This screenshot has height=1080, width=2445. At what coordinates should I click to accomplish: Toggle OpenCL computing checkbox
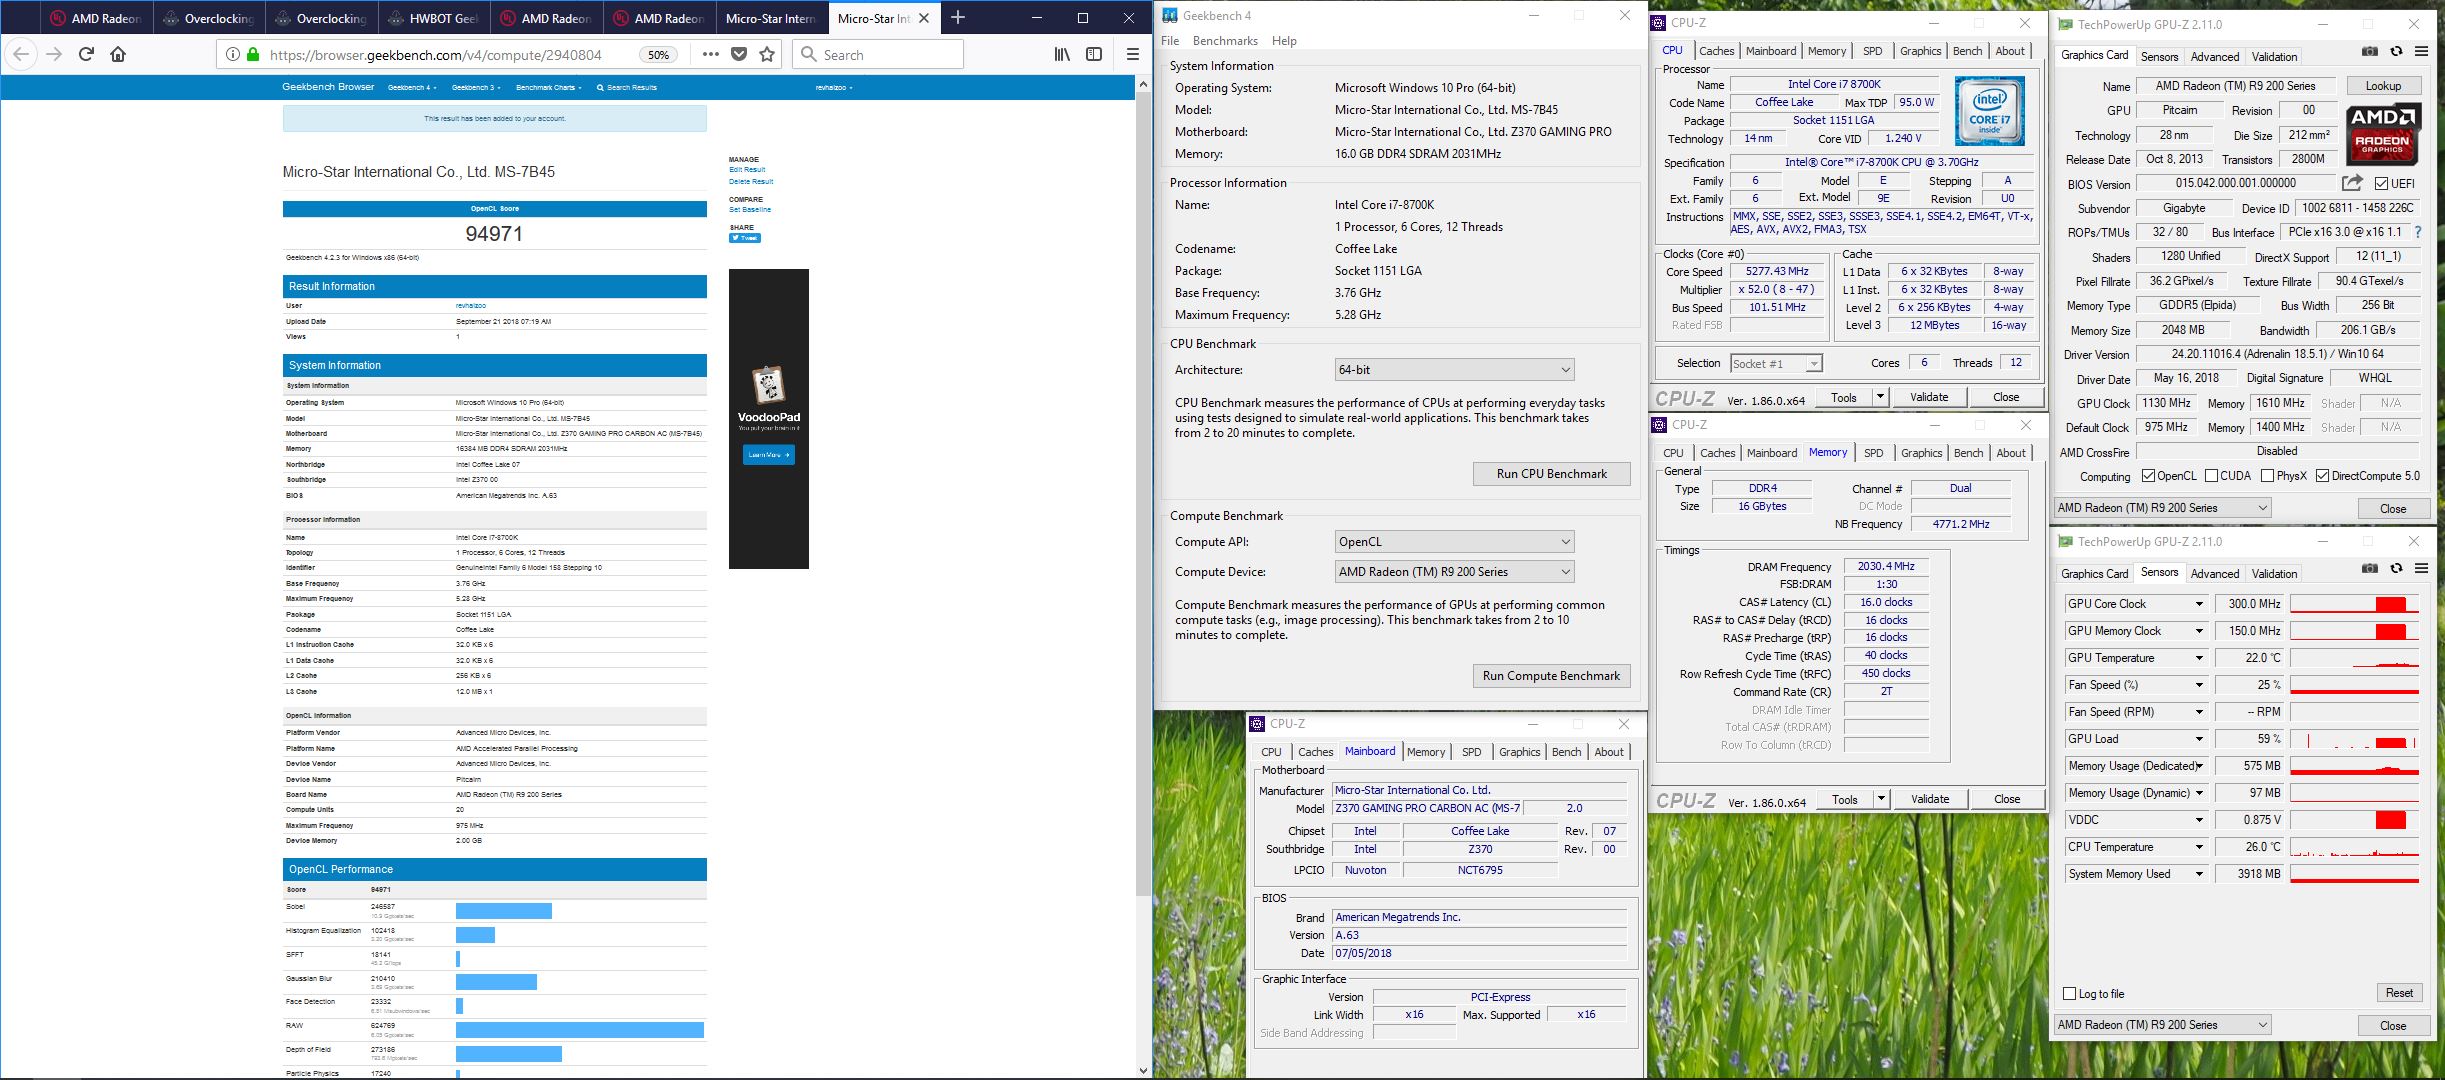[2148, 476]
